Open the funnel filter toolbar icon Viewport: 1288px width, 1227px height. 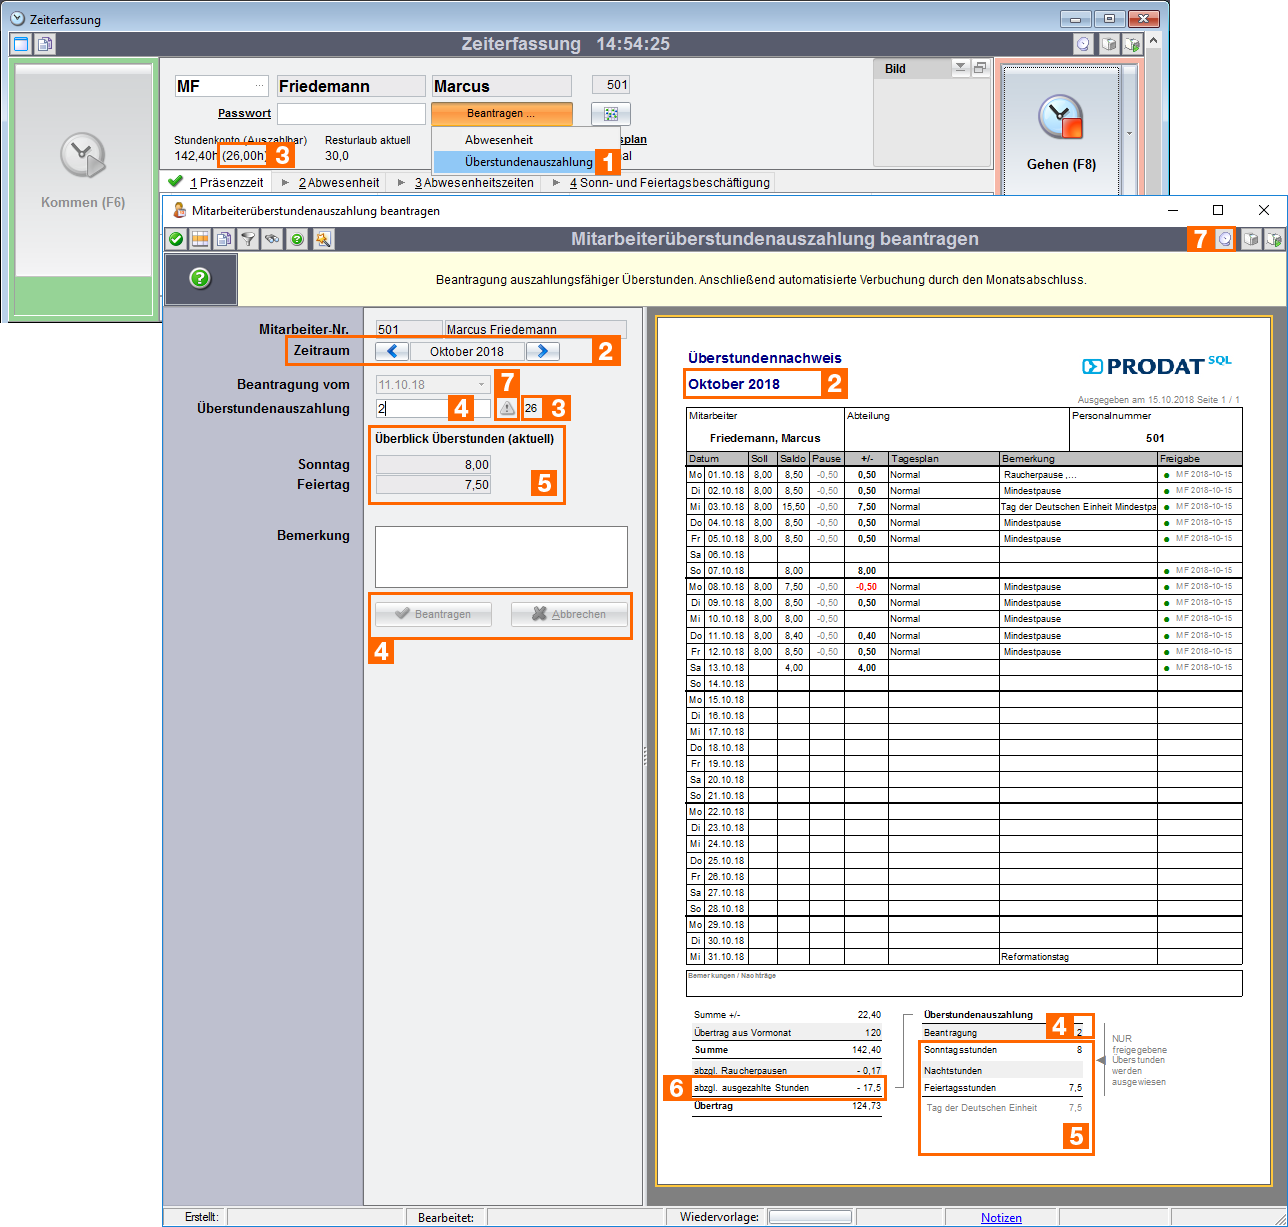pos(248,239)
